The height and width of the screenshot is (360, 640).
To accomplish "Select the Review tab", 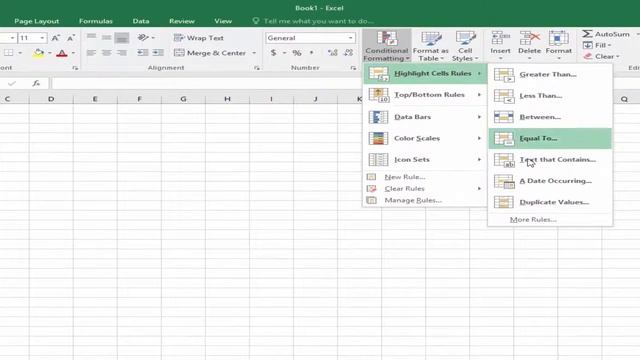I will [182, 21].
